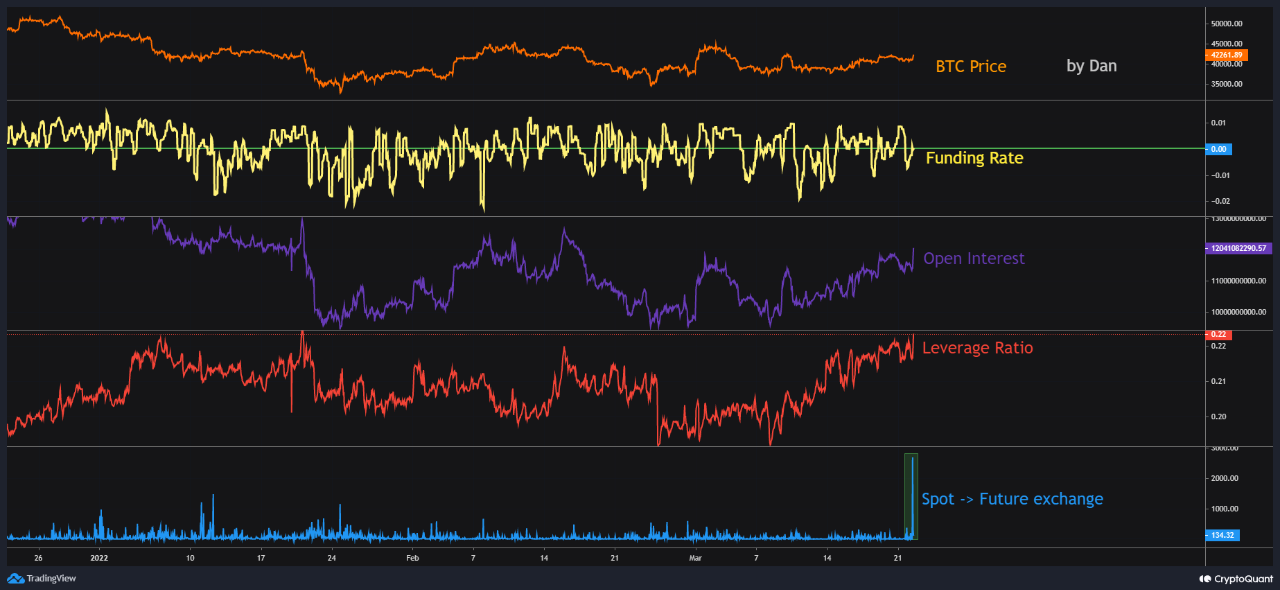Click the purple open interest value tag

[1237, 247]
